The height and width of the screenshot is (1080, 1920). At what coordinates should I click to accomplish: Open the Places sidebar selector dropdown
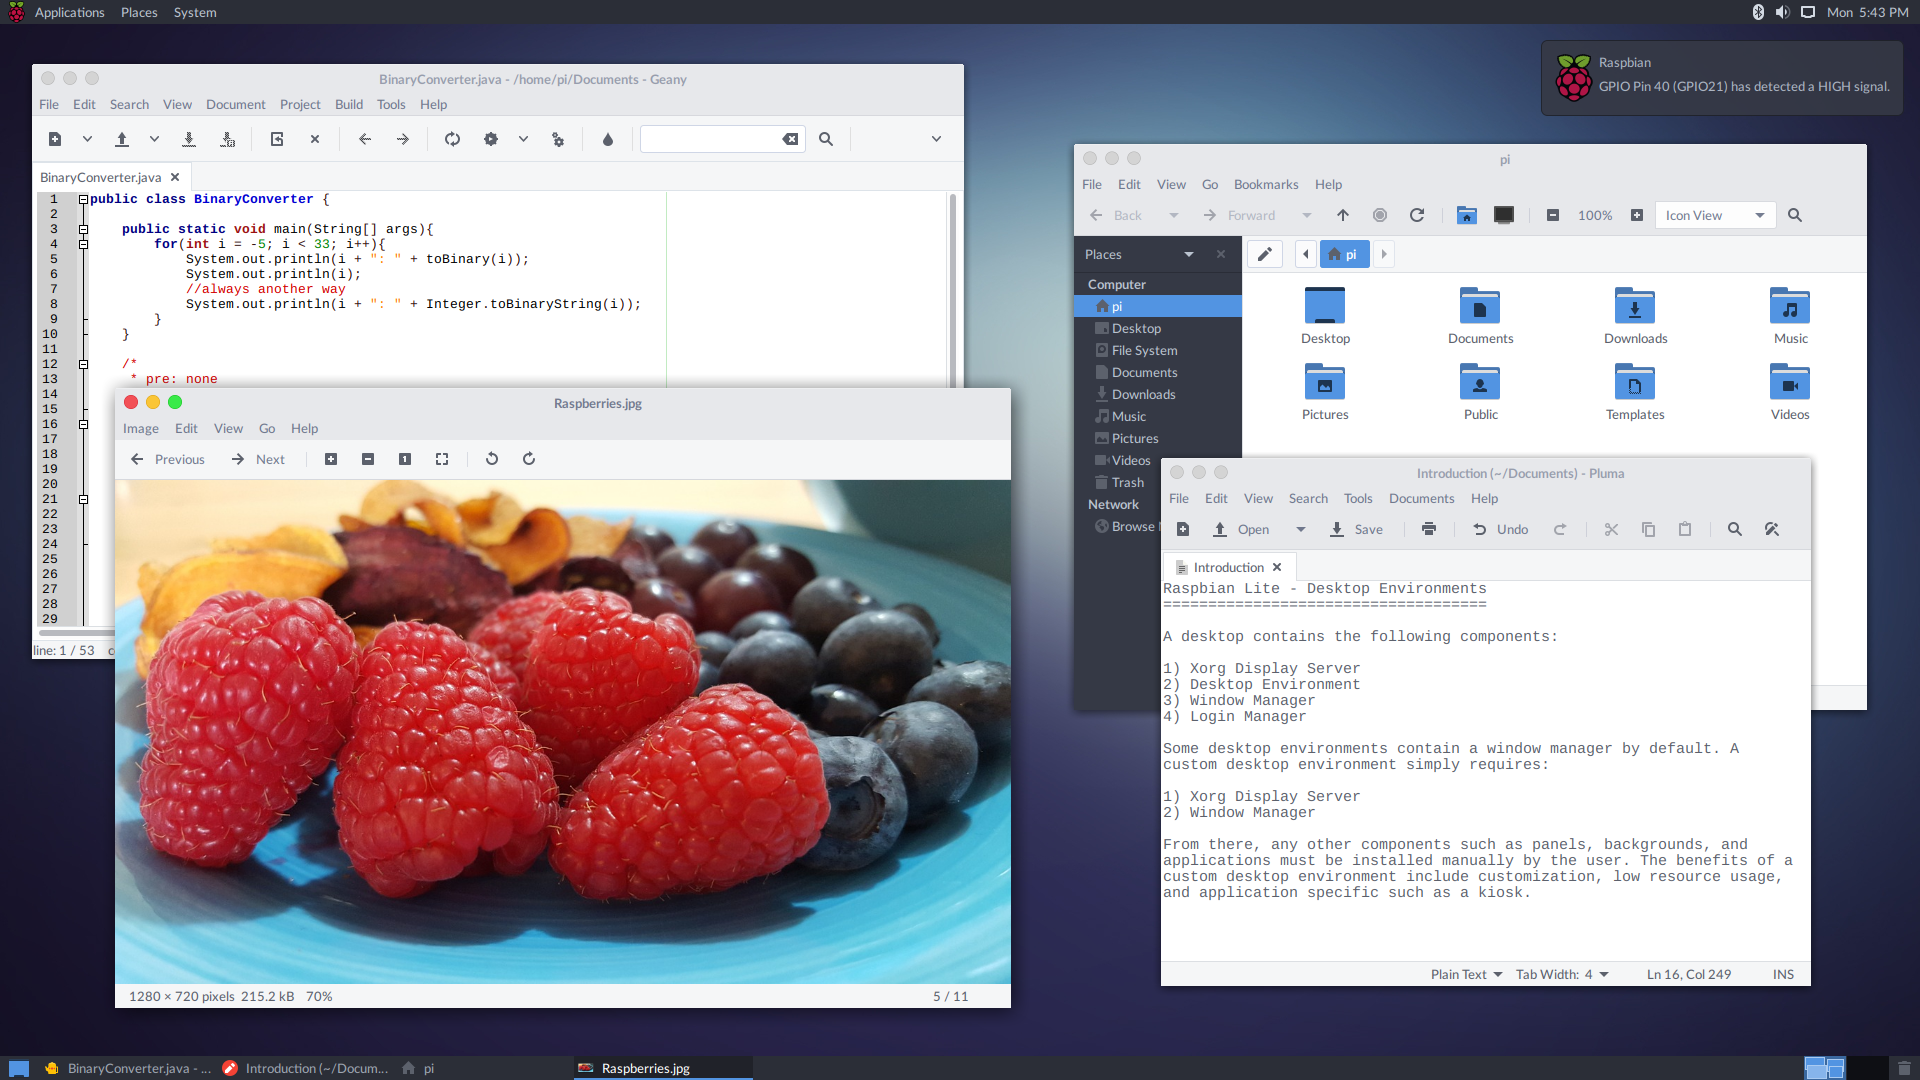(1188, 254)
